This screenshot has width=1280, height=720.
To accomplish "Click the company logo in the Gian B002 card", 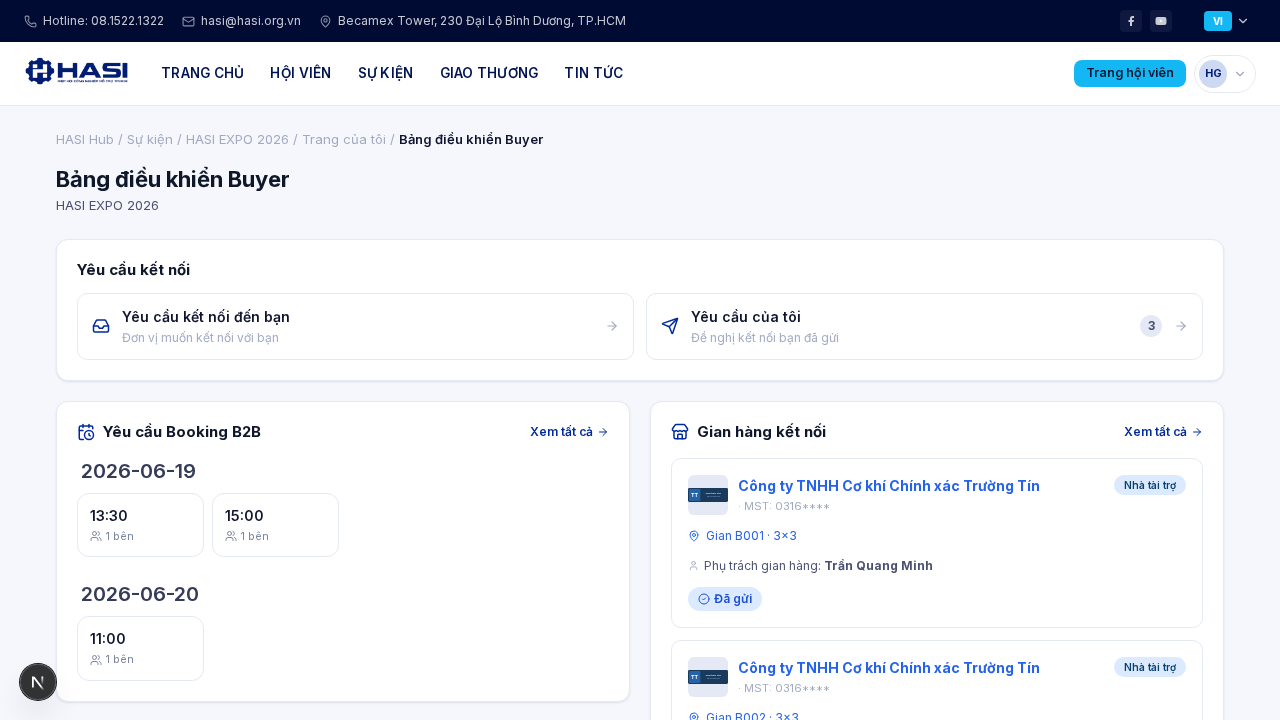I will [x=708, y=677].
